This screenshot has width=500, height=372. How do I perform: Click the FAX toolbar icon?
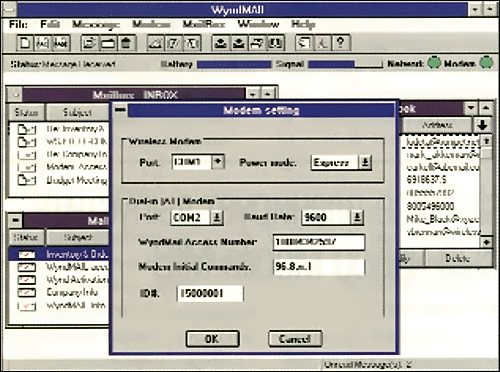tap(43, 43)
